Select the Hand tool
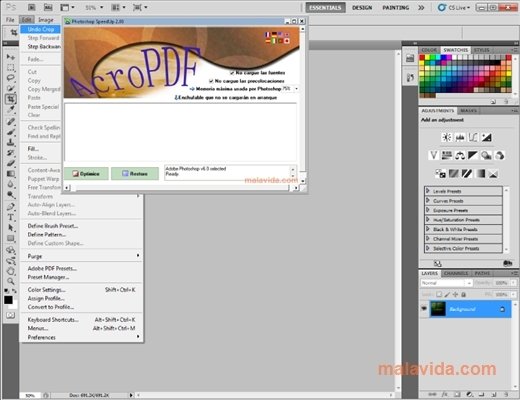520x400 pixels. [x=10, y=271]
